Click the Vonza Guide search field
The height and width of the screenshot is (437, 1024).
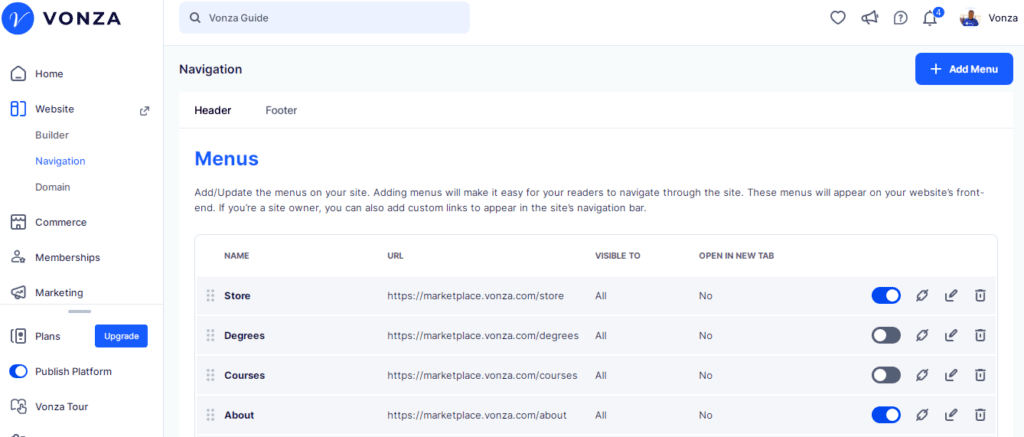[x=325, y=18]
